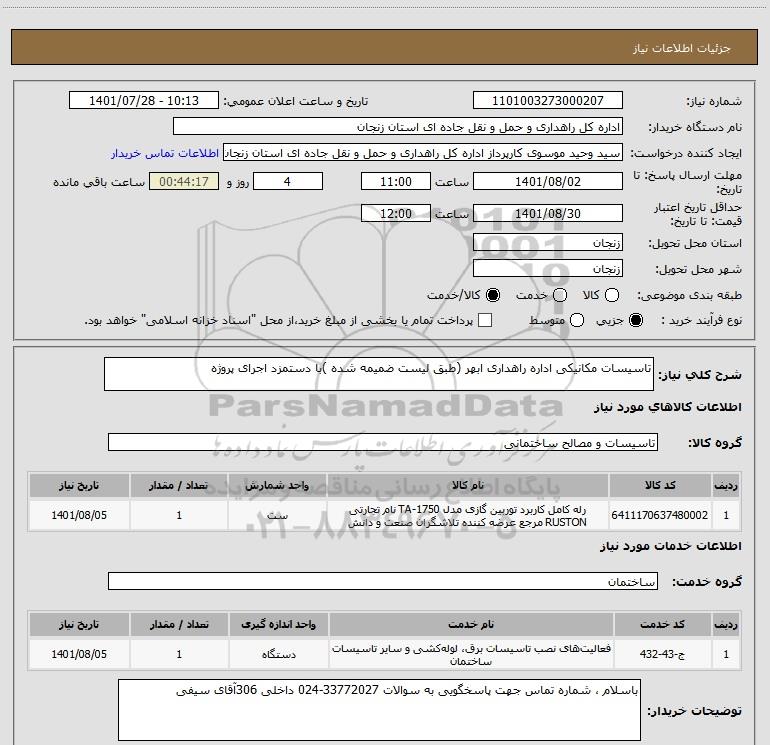Image resolution: width=770 pixels, height=745 pixels.
Task: Click the goods name cell with TA-1750
Action: [x=468, y=515]
